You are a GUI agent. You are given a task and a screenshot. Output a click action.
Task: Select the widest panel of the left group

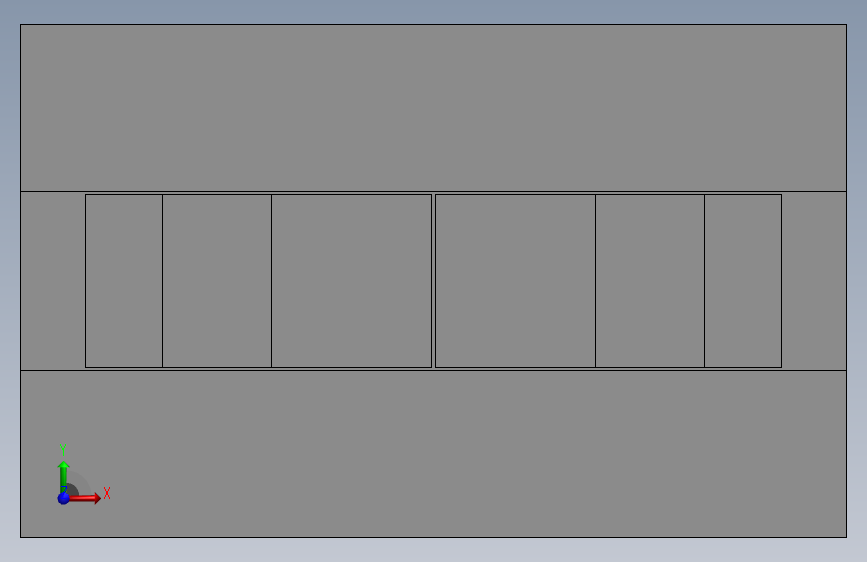pos(352,280)
